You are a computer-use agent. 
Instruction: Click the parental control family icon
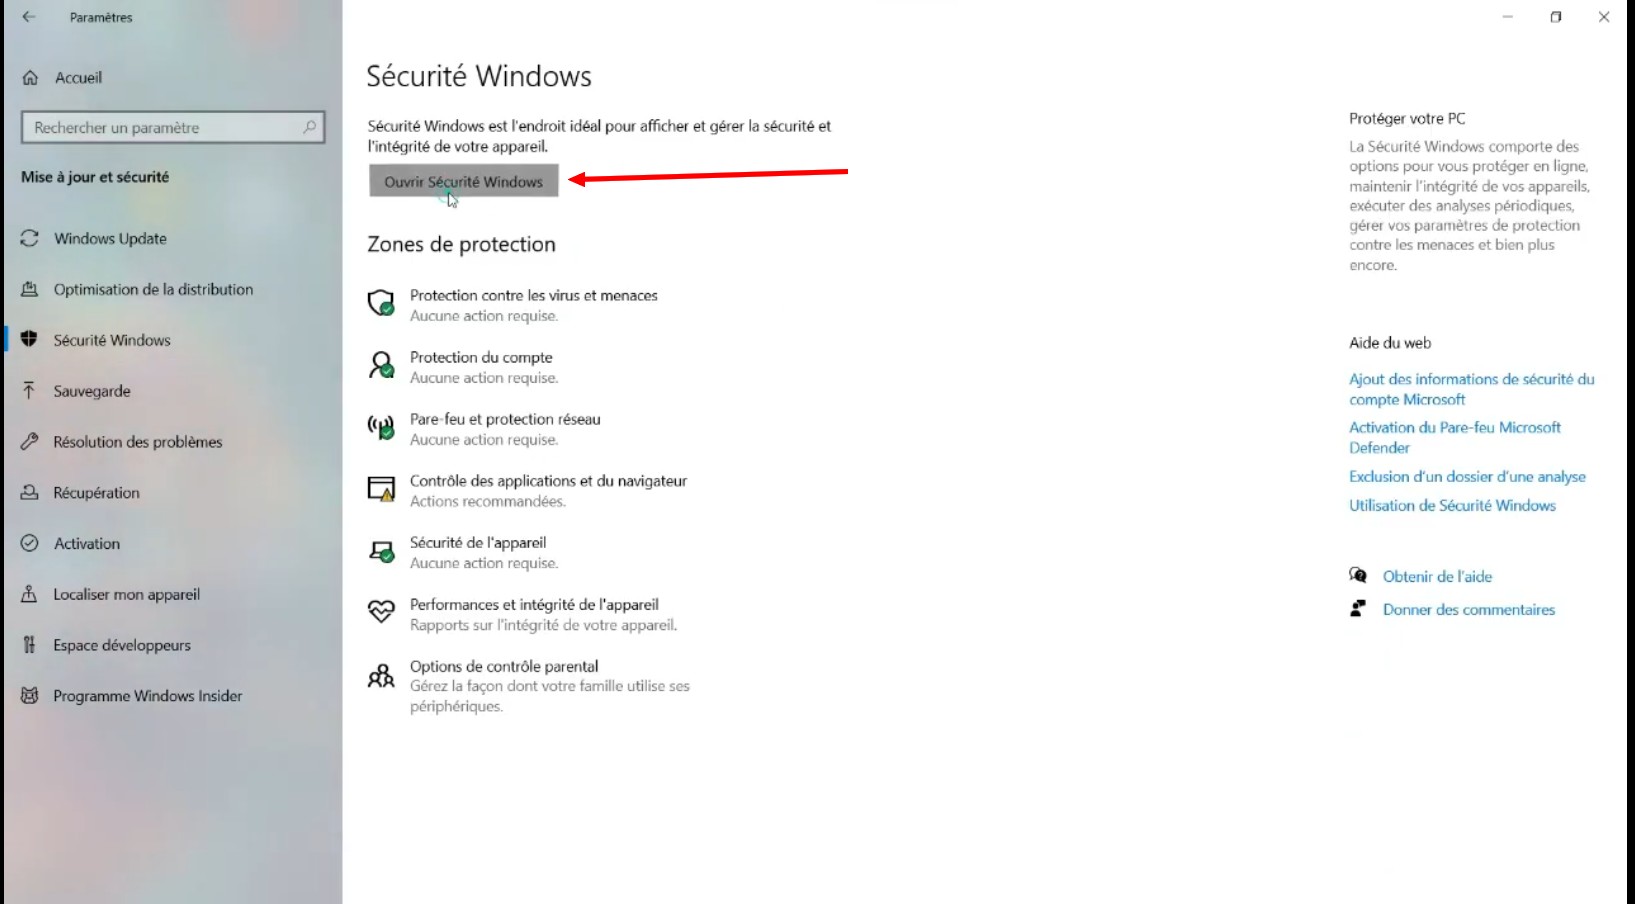pyautogui.click(x=381, y=676)
